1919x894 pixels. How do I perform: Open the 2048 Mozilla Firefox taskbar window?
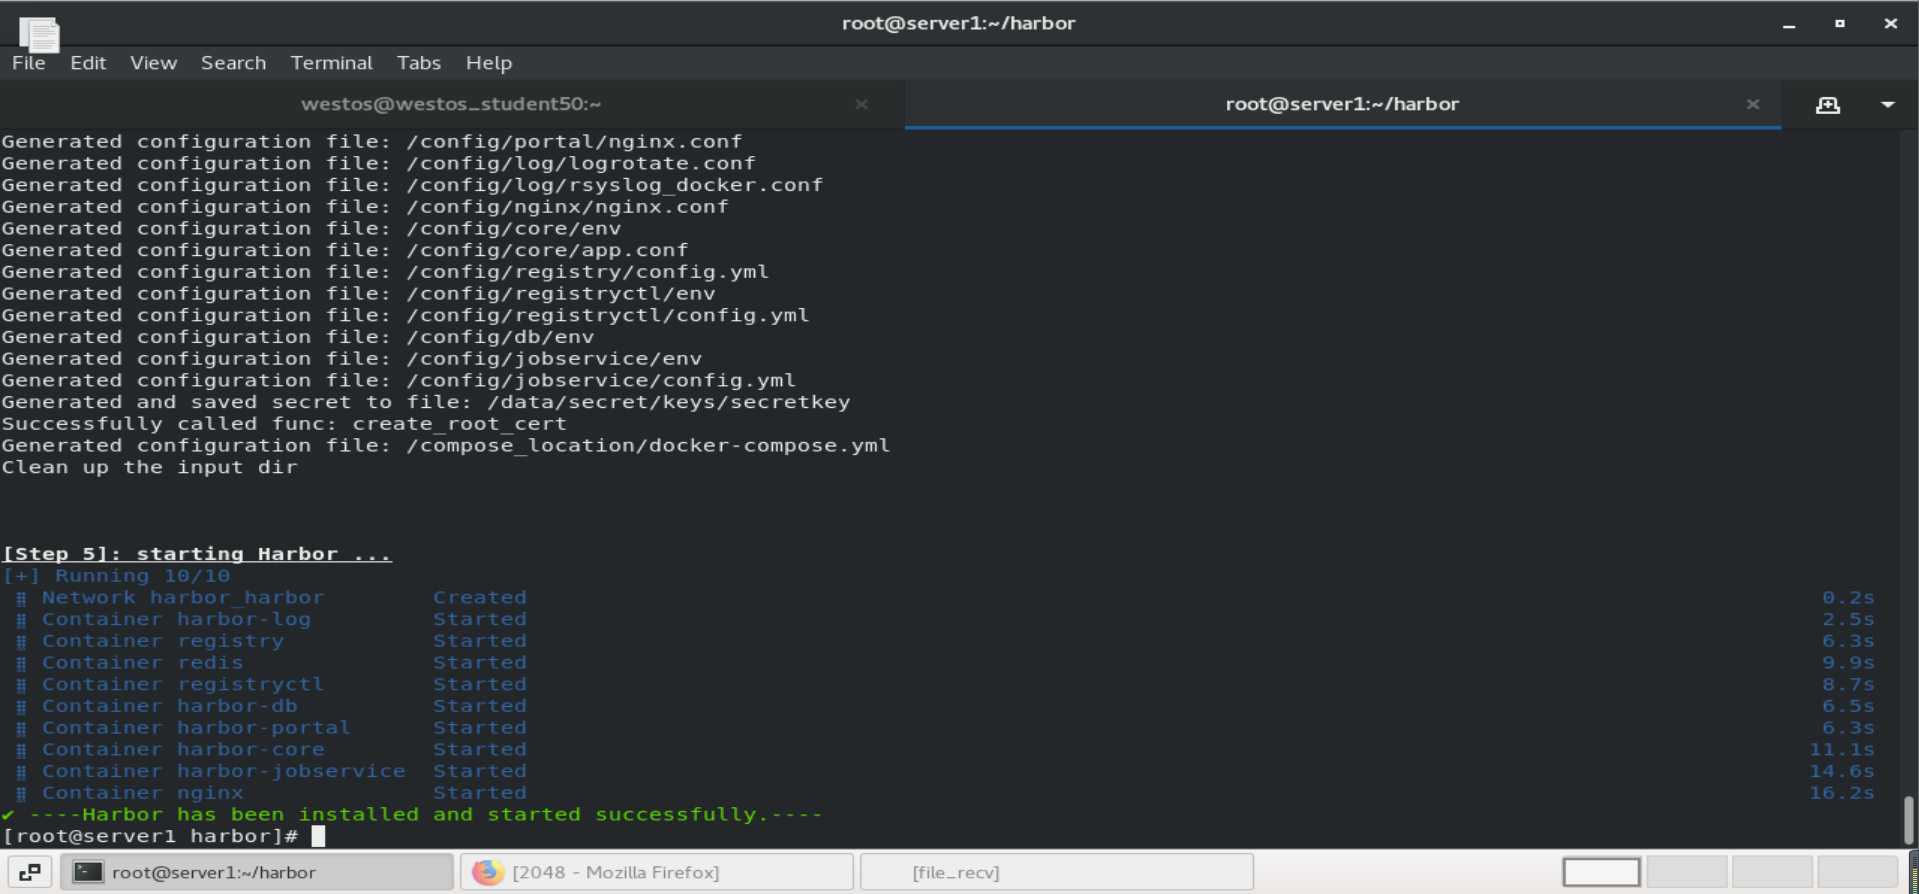click(x=656, y=872)
